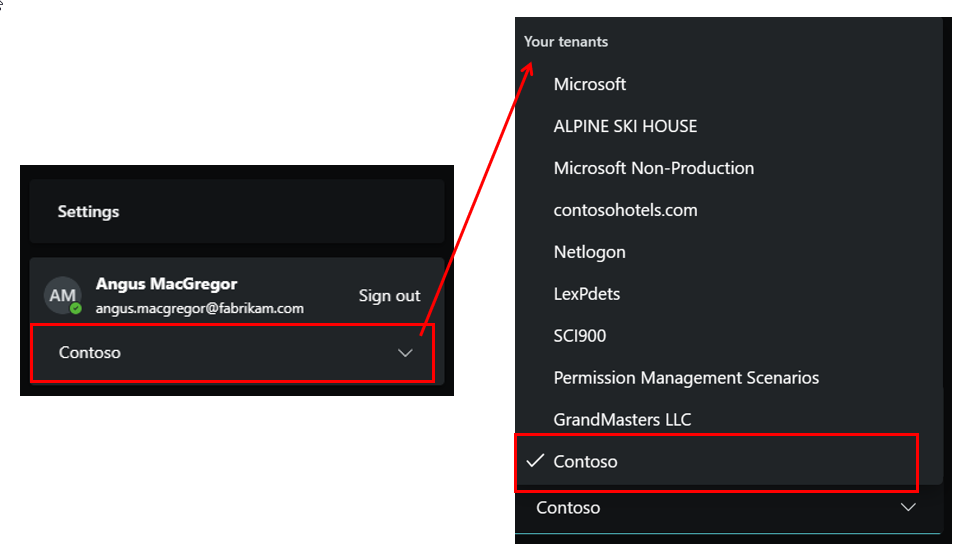969x559 pixels.
Task: Select Permission Management Scenarios tenant
Action: point(686,378)
